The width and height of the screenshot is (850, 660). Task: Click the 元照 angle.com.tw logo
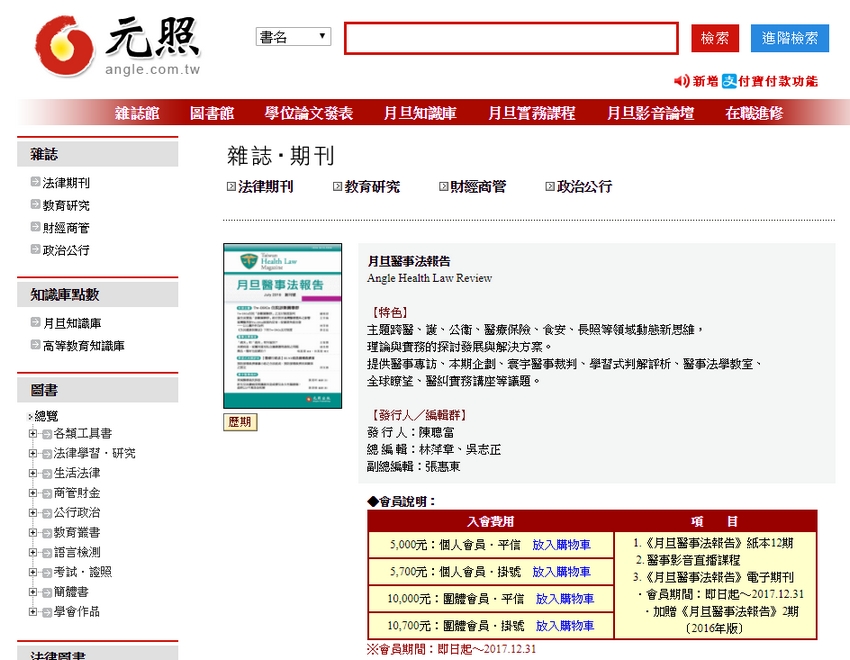(118, 46)
